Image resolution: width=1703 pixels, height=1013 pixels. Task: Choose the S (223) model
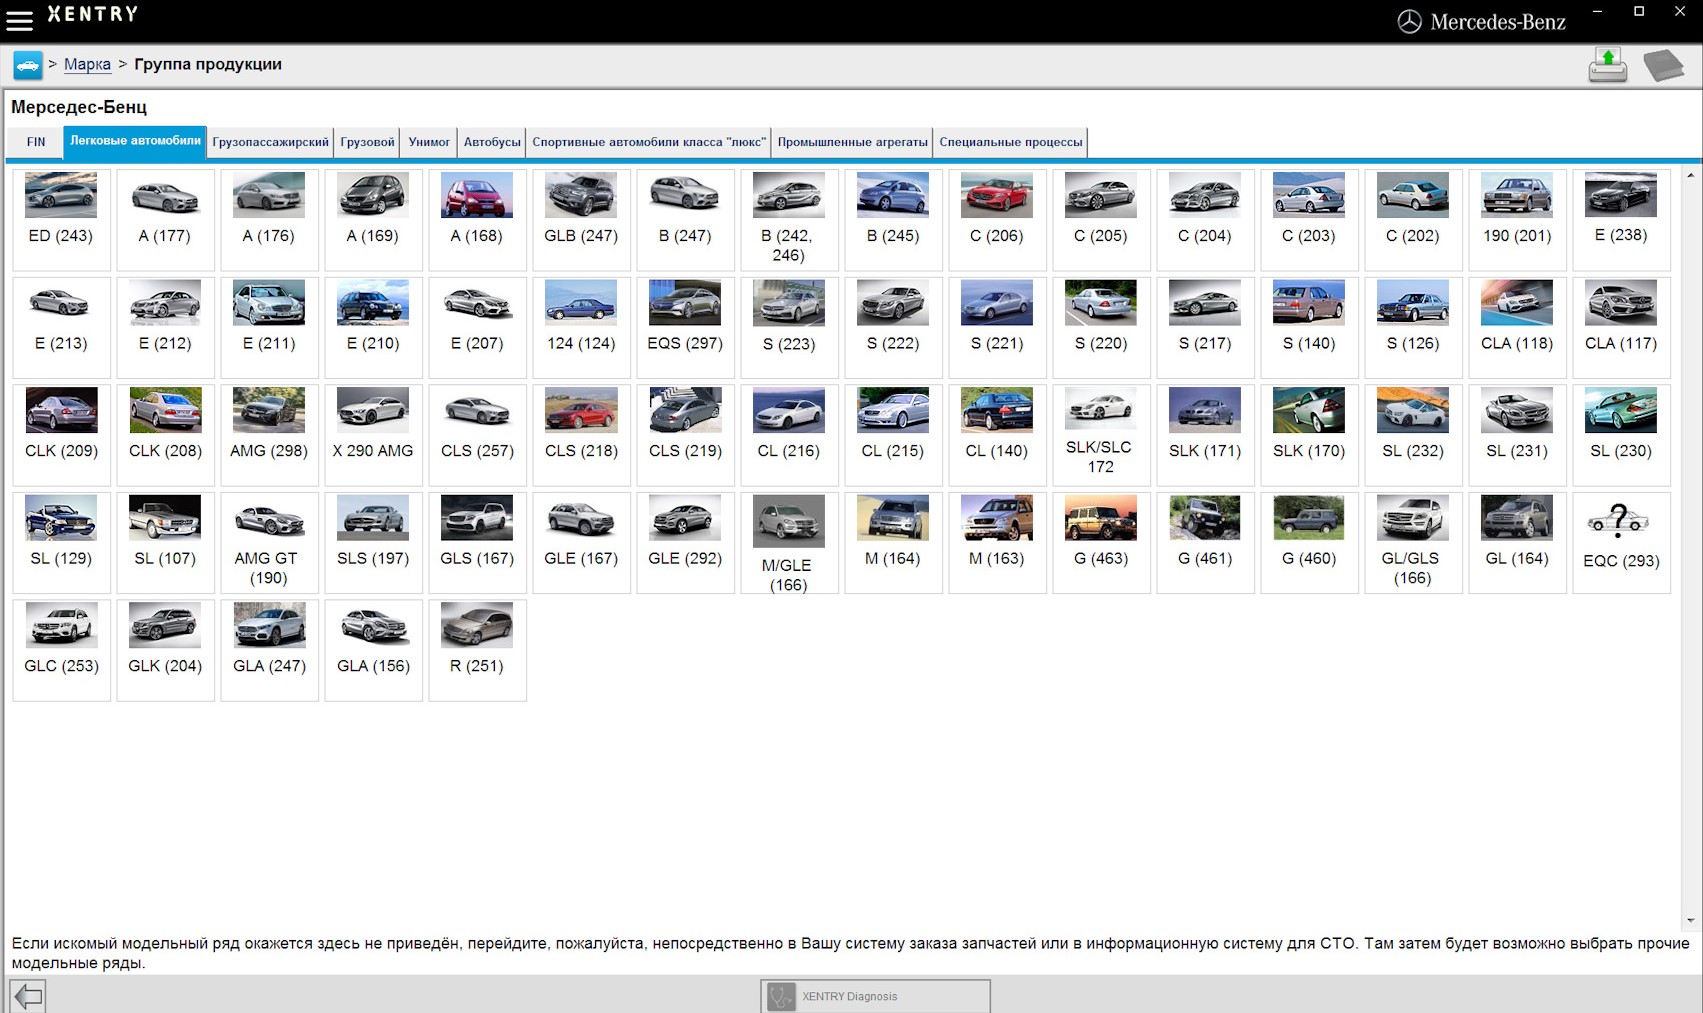789,327
